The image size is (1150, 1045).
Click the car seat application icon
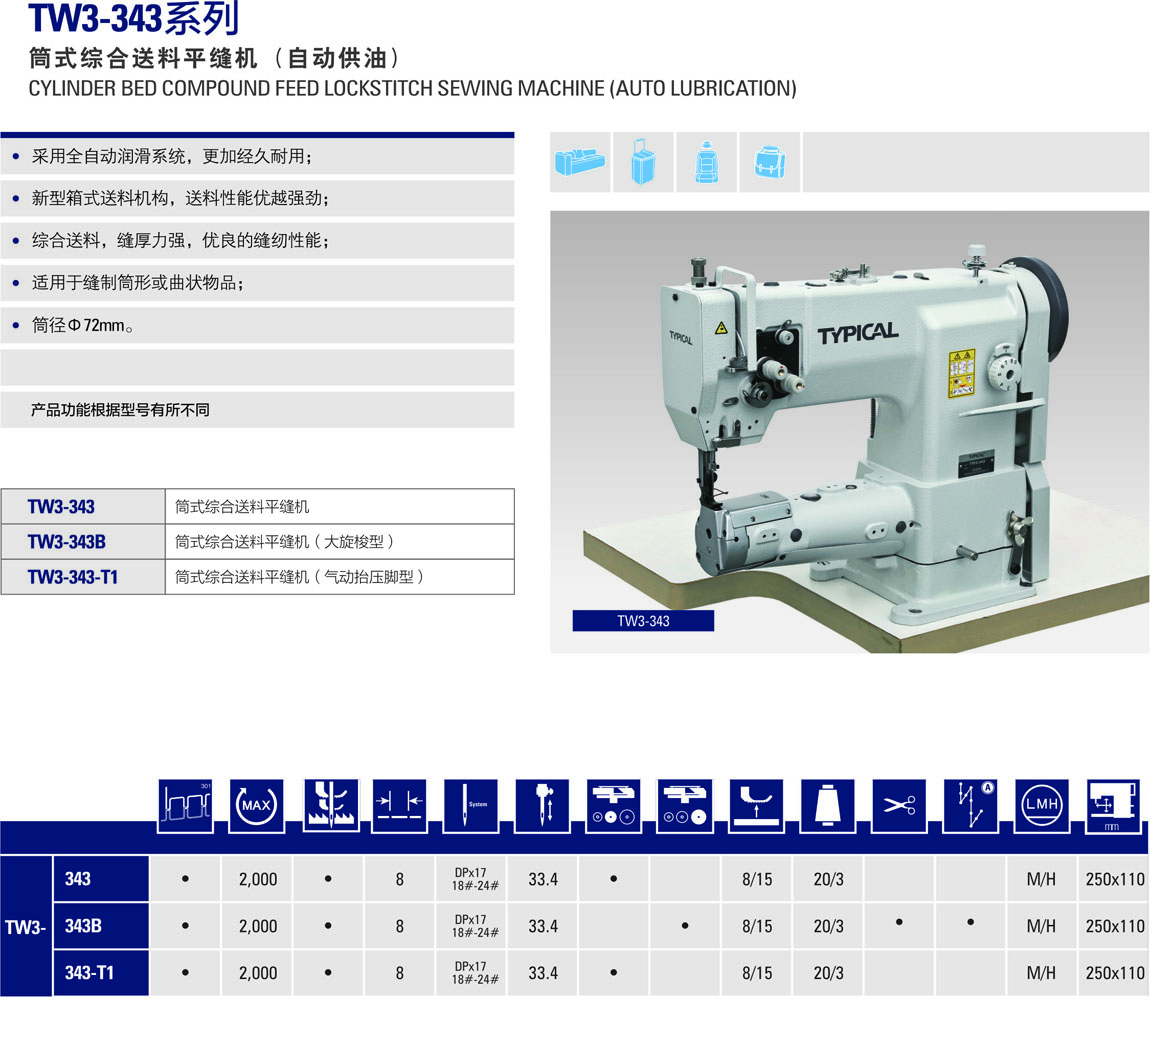706,162
